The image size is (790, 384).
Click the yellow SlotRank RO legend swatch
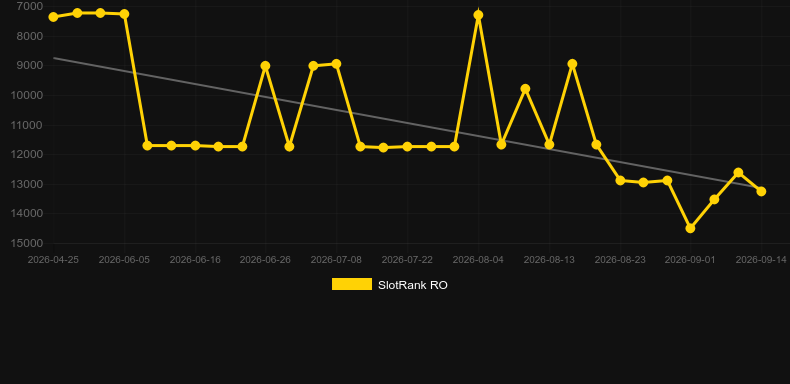point(352,284)
